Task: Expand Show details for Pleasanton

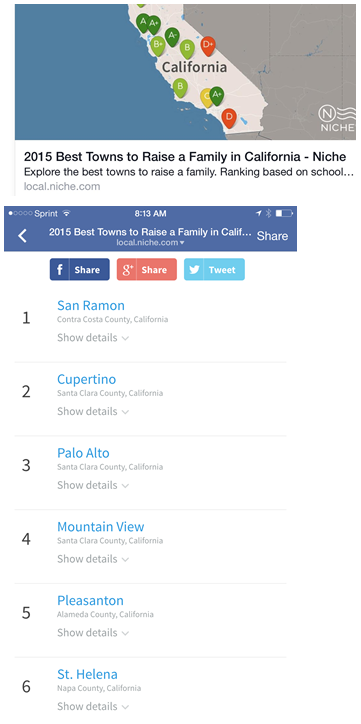Action: (x=93, y=633)
